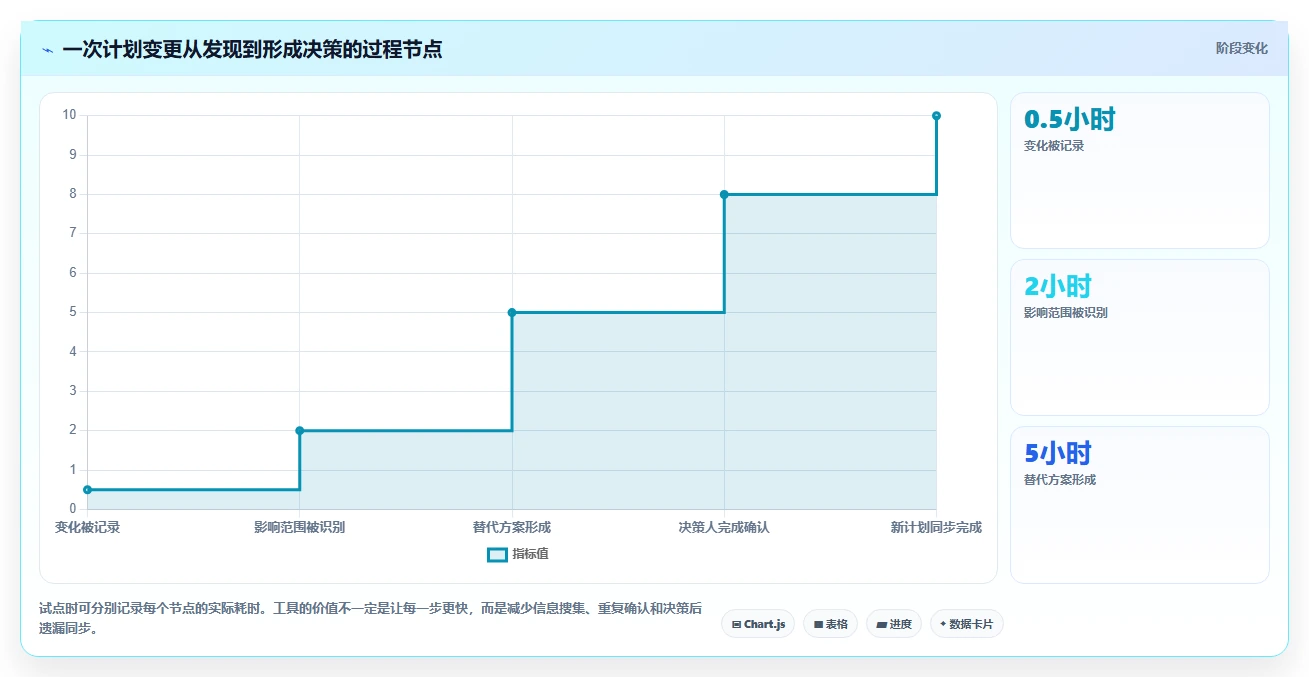This screenshot has height=677, width=1309.
Task: Click the footnote text starting 试点时可分别记录
Action: click(x=370, y=618)
